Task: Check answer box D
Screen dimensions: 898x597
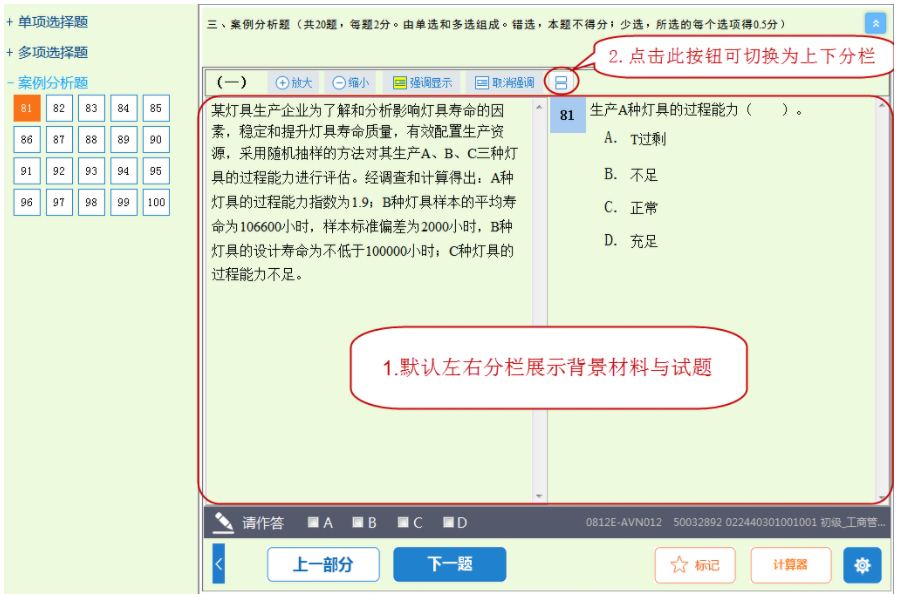Action: [x=448, y=522]
